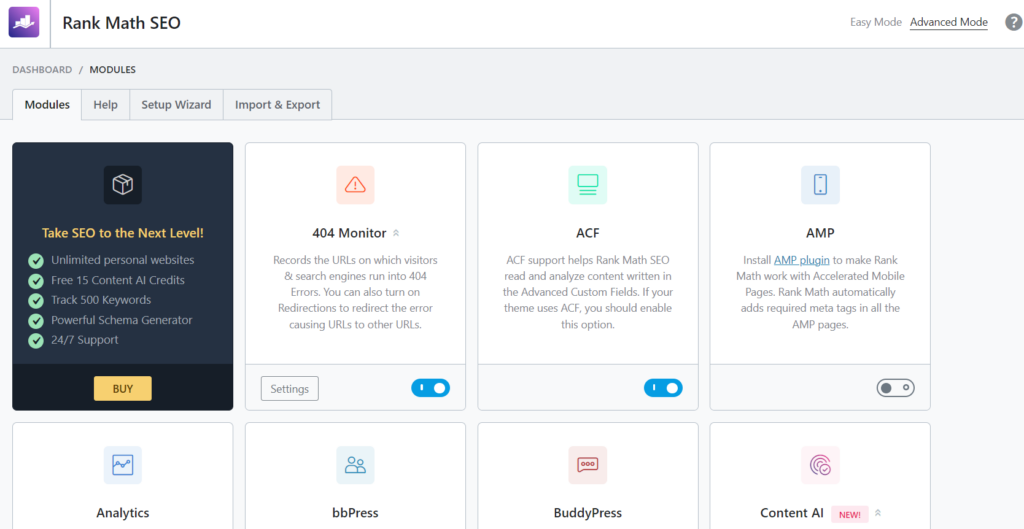Click checkmark beside Track 500 Keywords
1024x529 pixels.
36,300
